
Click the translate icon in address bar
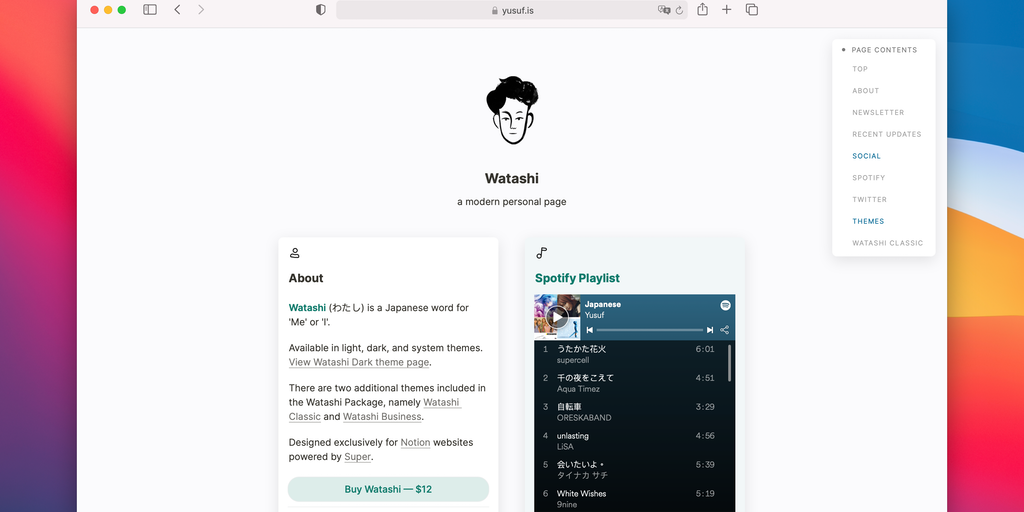coord(664,10)
